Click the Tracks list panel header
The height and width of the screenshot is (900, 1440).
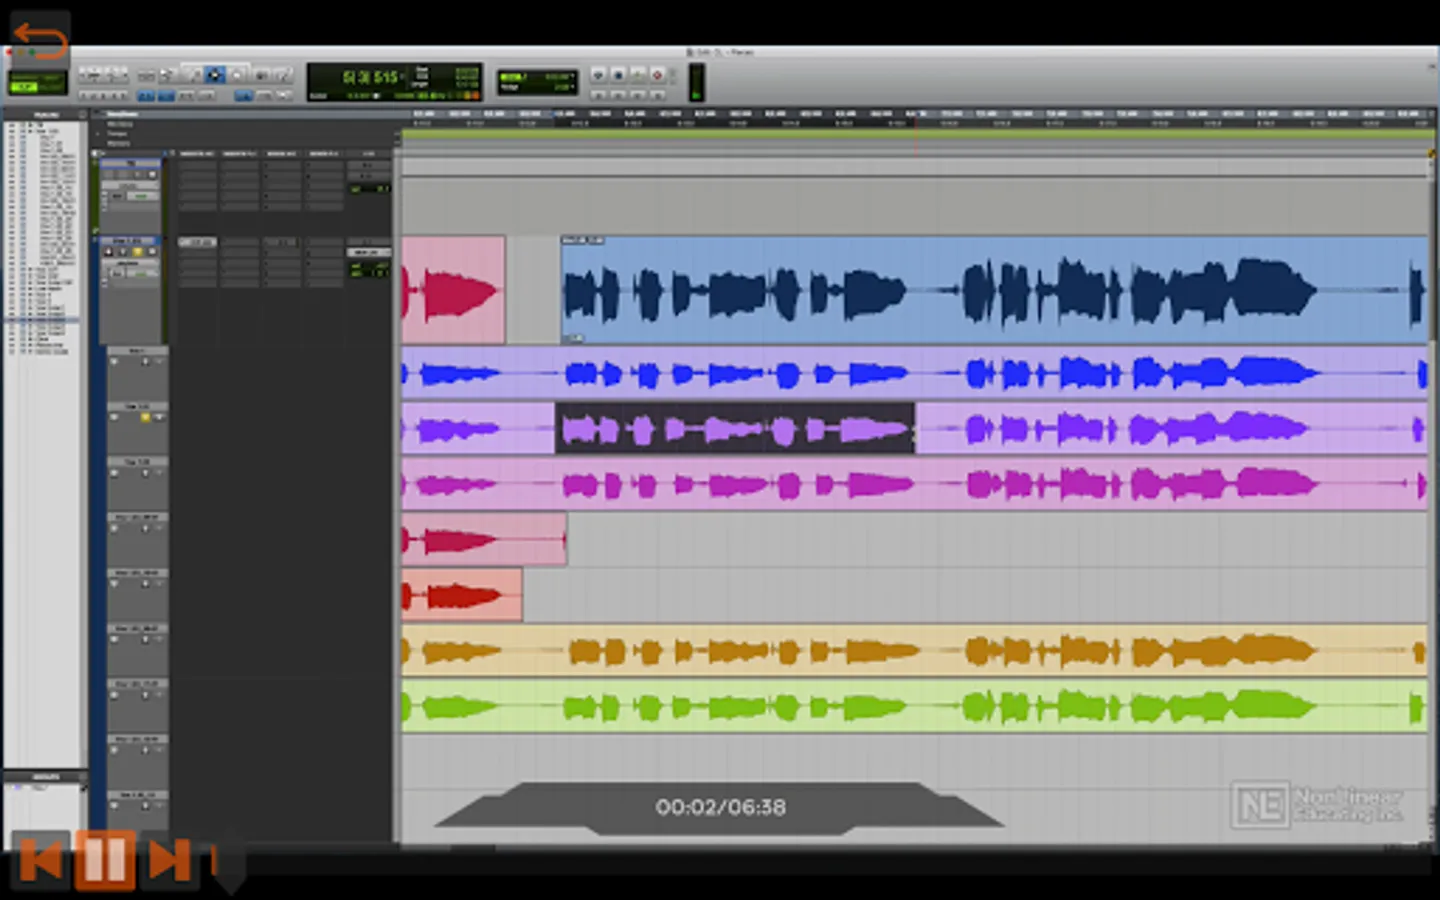45,115
